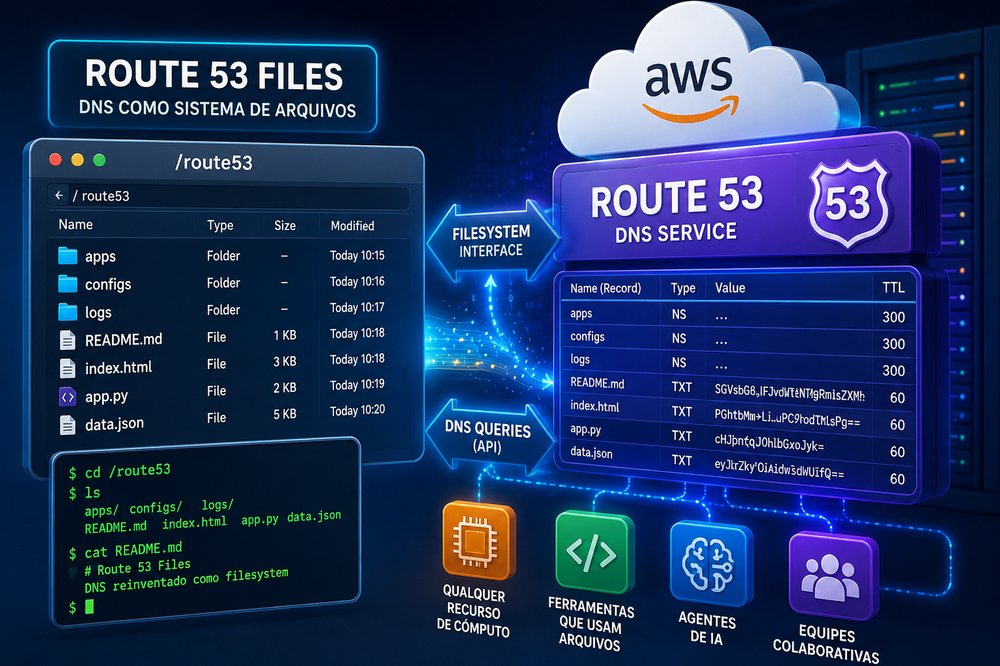Image resolution: width=1000 pixels, height=666 pixels.
Task: Click the / route53 path bar
Action: [228, 196]
